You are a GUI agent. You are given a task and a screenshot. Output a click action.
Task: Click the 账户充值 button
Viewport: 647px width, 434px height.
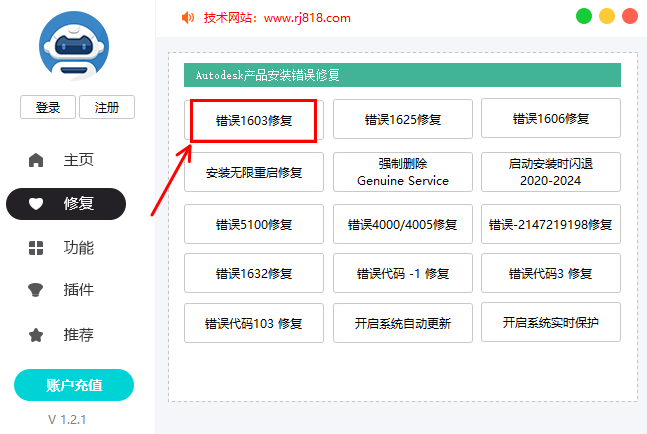tap(74, 385)
